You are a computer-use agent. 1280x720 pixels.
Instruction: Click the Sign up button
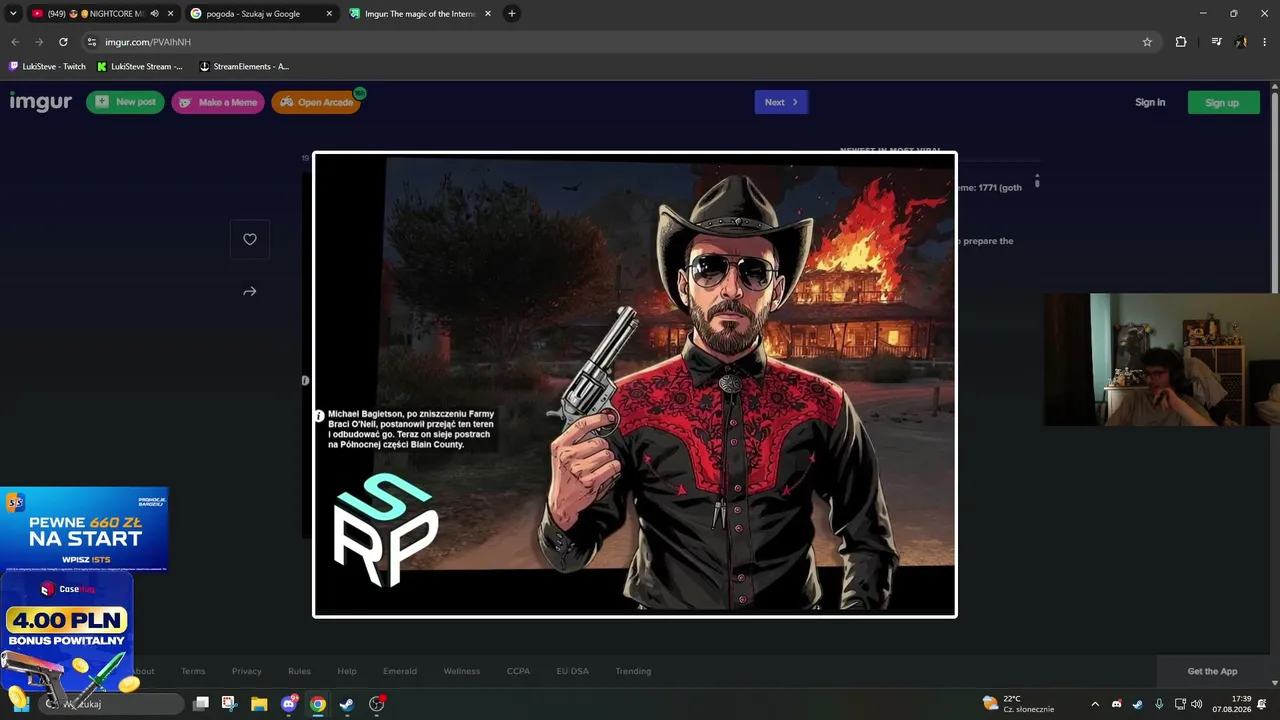pos(1222,102)
